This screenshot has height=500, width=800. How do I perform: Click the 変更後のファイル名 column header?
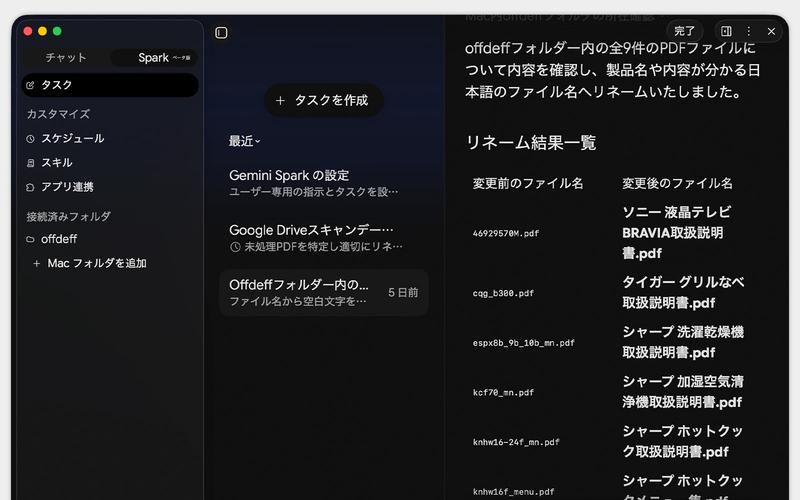pyautogui.click(x=677, y=183)
